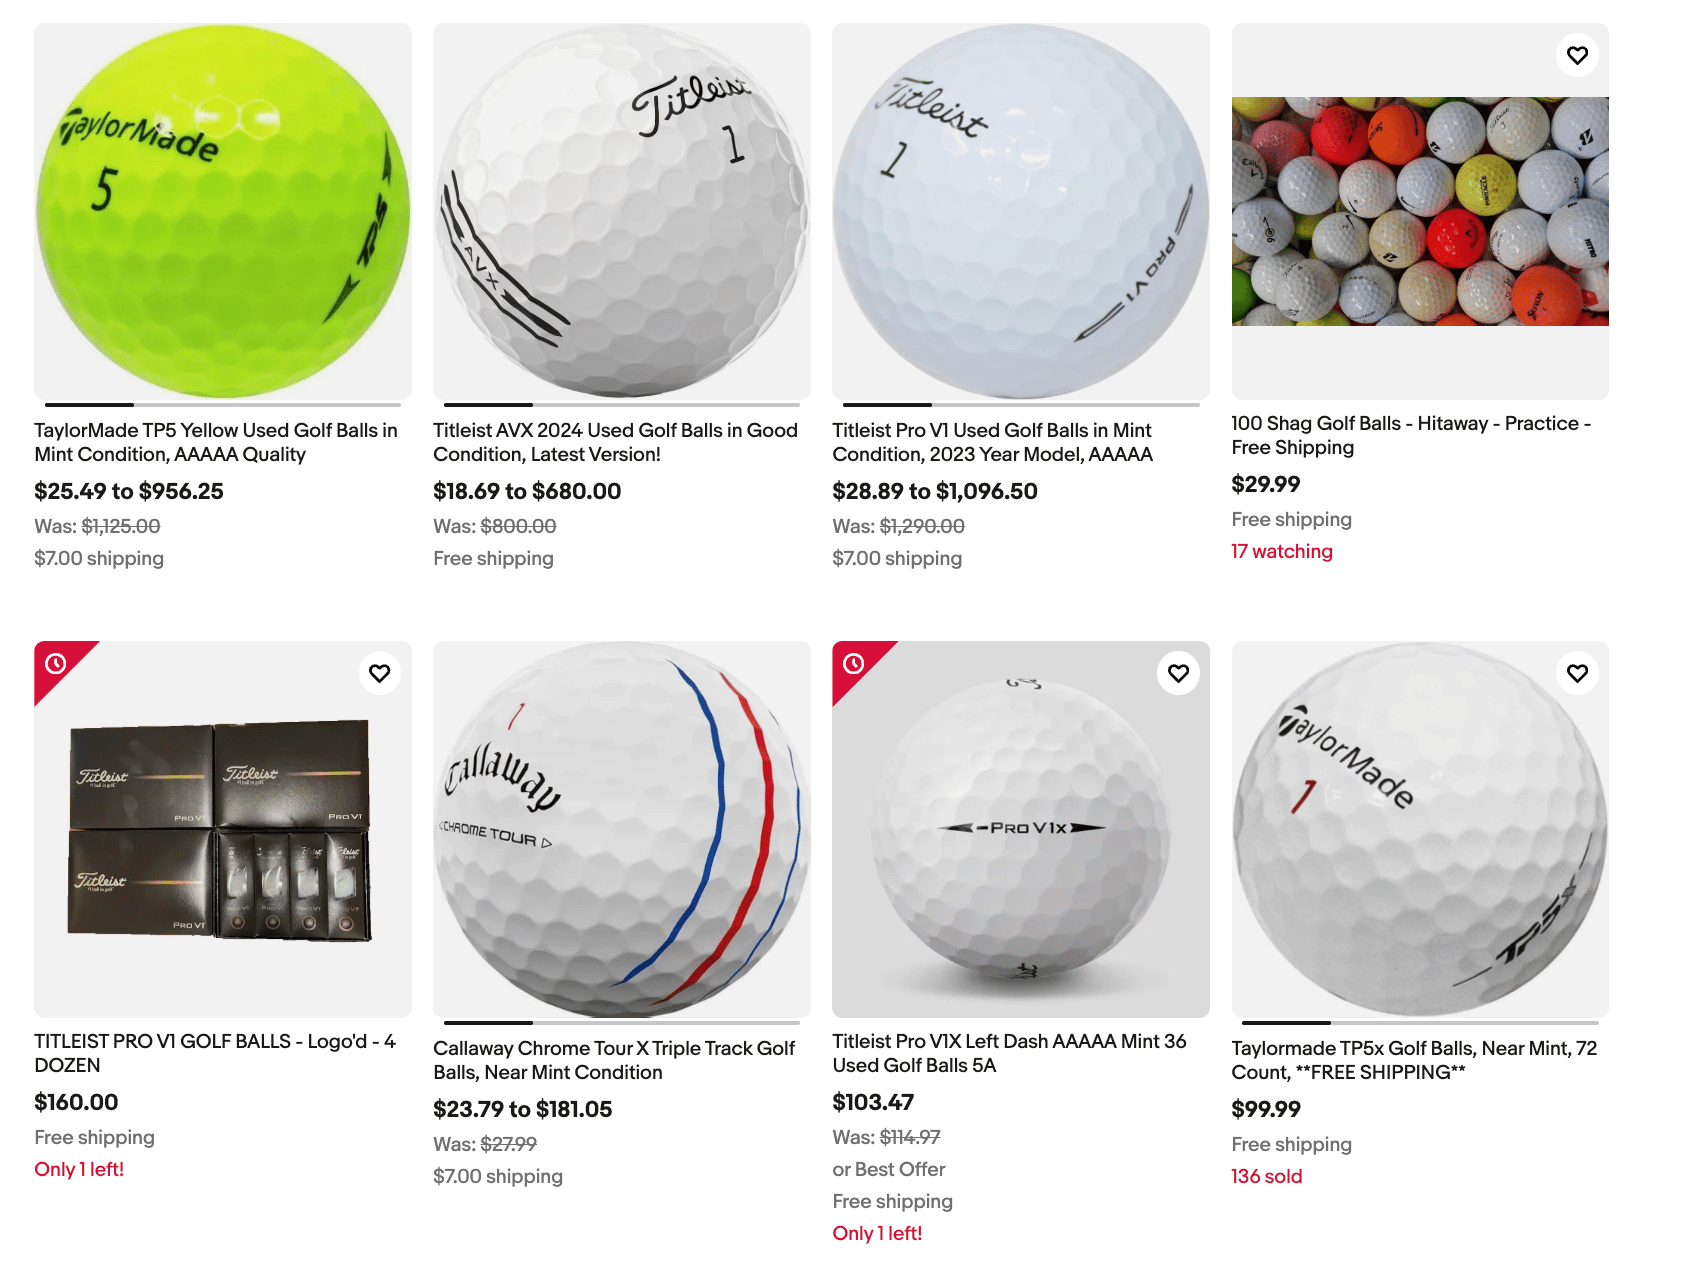Image resolution: width=1682 pixels, height=1264 pixels.
Task: Open Callaway Chrome Tour X Triple Track title
Action: point(614,1060)
